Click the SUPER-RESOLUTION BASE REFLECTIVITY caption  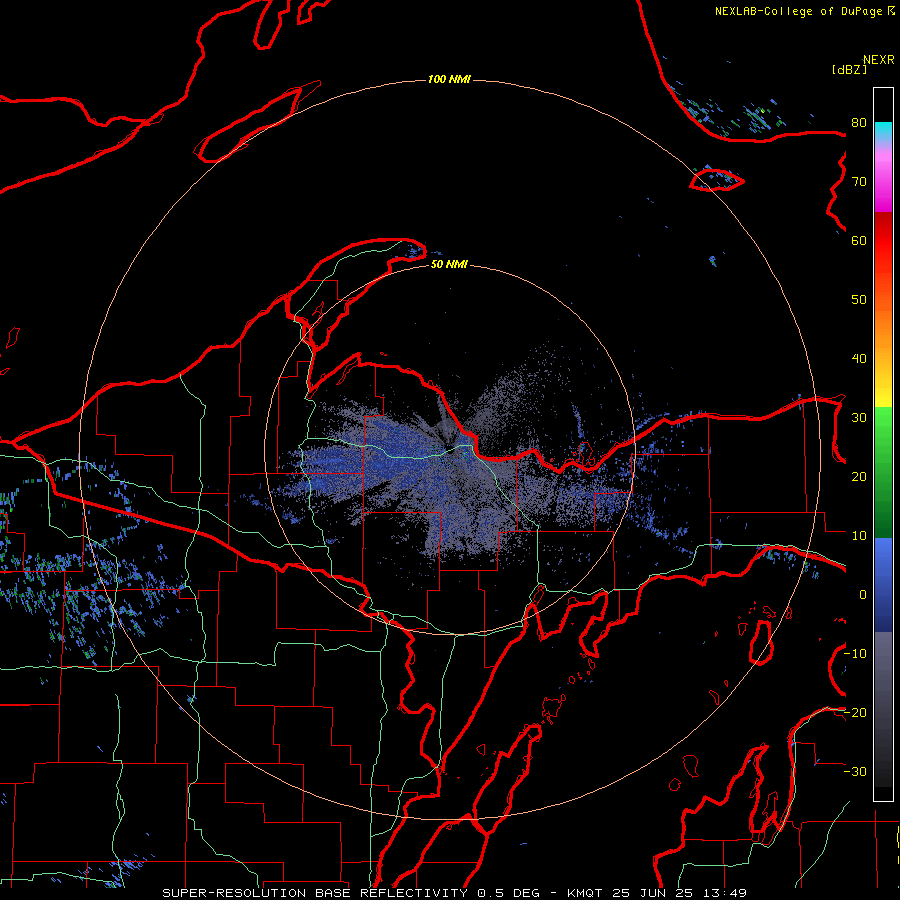[x=315, y=893]
